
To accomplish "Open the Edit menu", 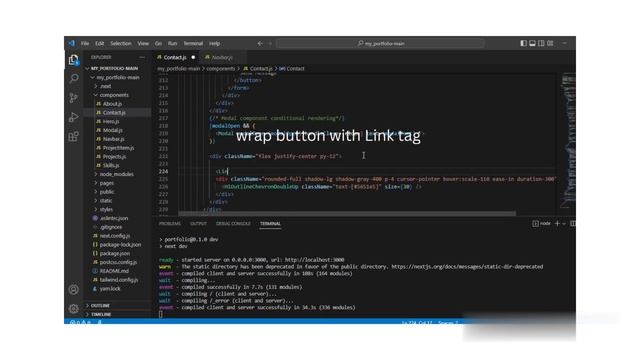I will point(100,43).
